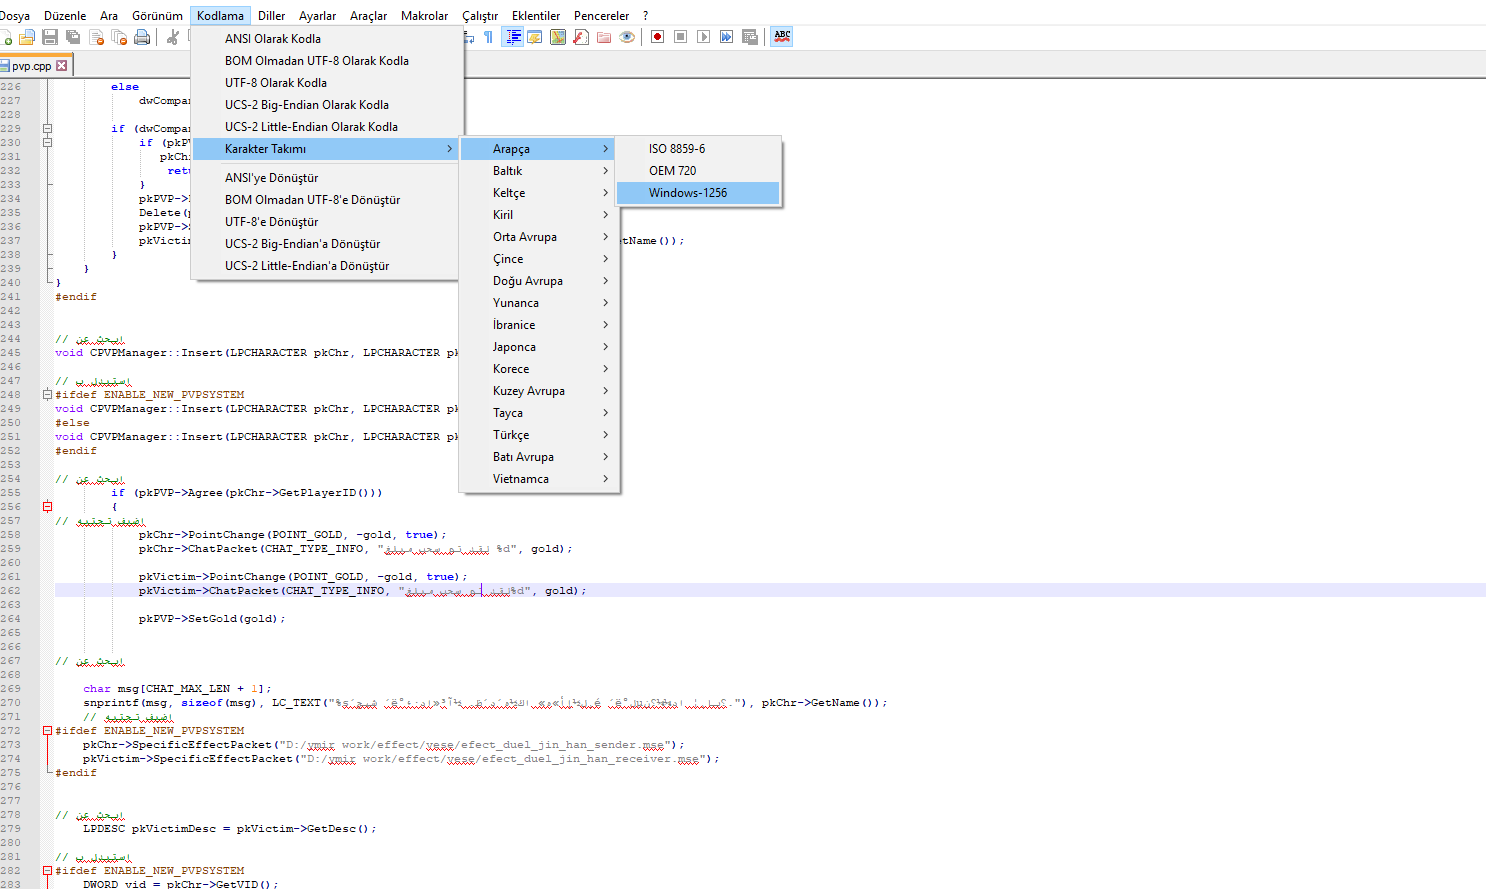
Task: Expand the Karakter Takımı submenu
Action: pyautogui.click(x=327, y=149)
